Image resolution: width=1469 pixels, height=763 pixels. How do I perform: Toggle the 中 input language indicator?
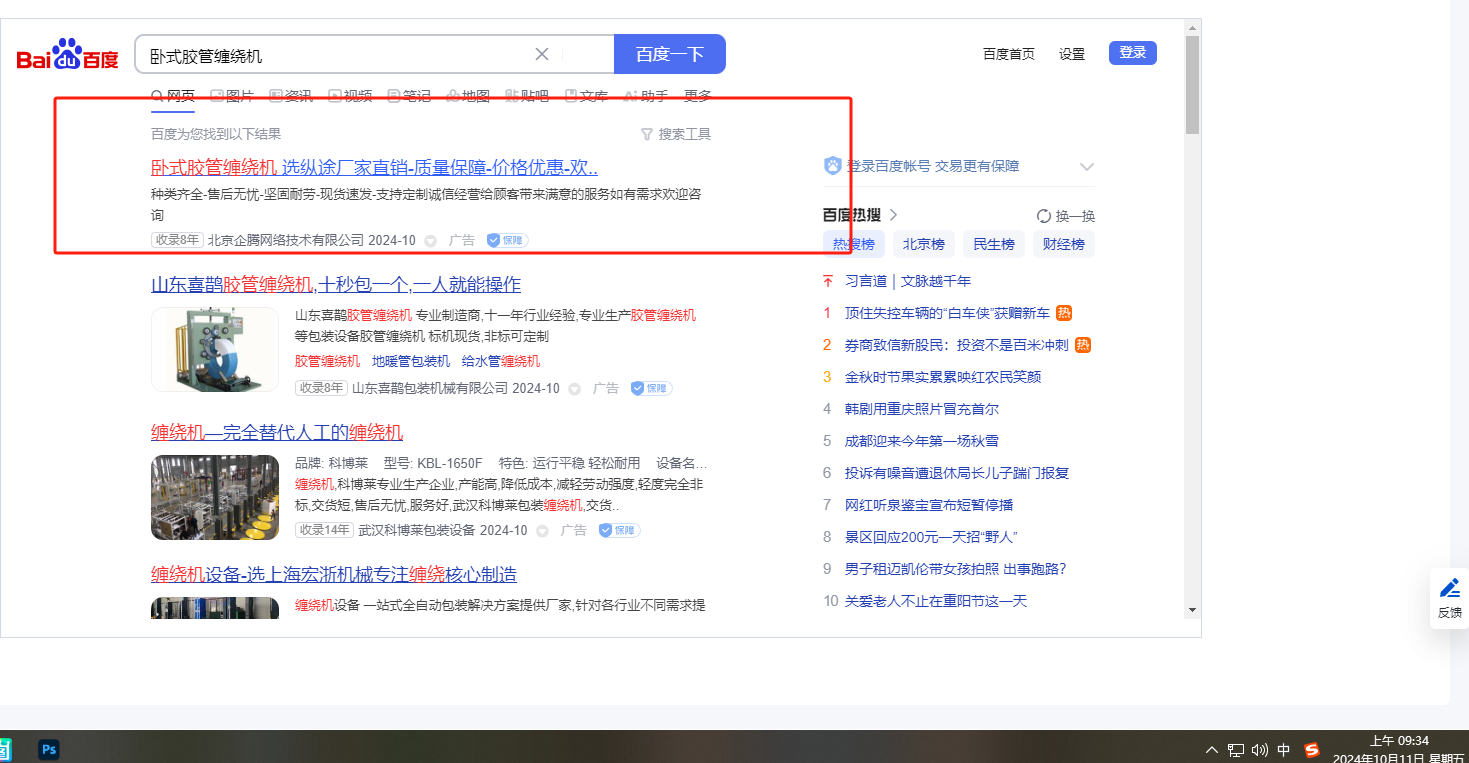1284,750
